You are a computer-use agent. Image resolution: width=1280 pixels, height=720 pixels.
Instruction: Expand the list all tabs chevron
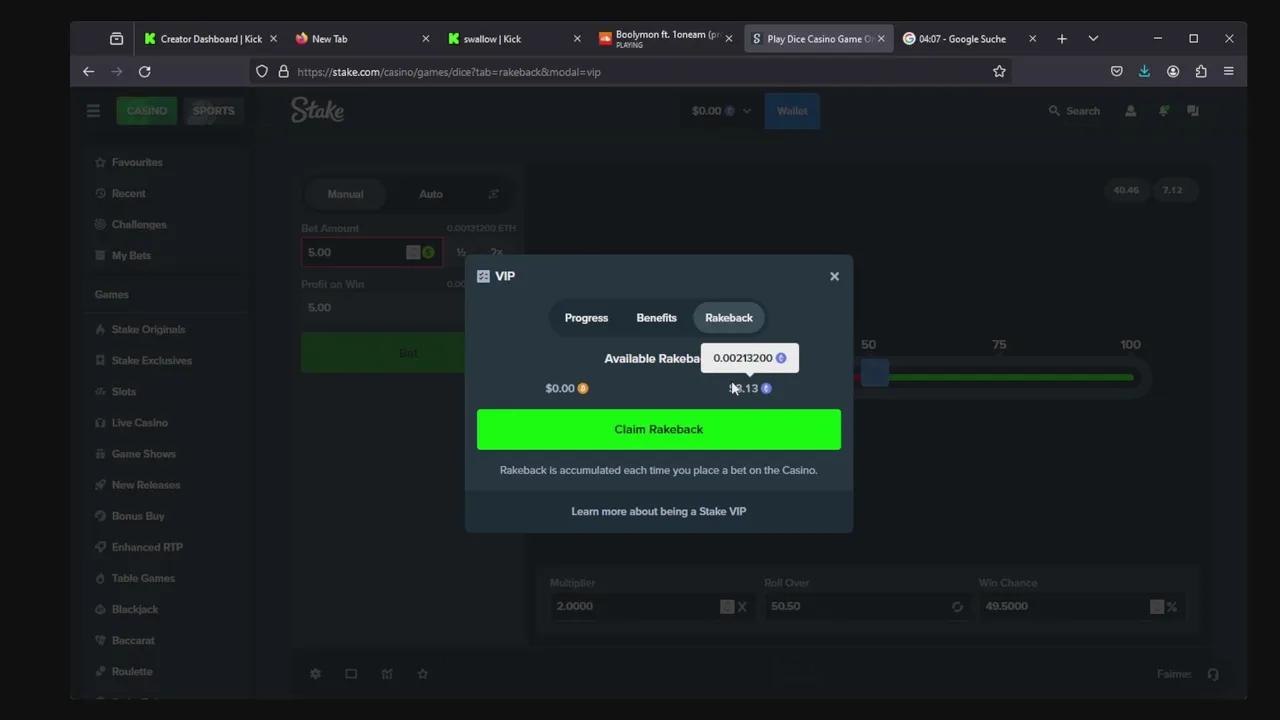pos(1093,39)
